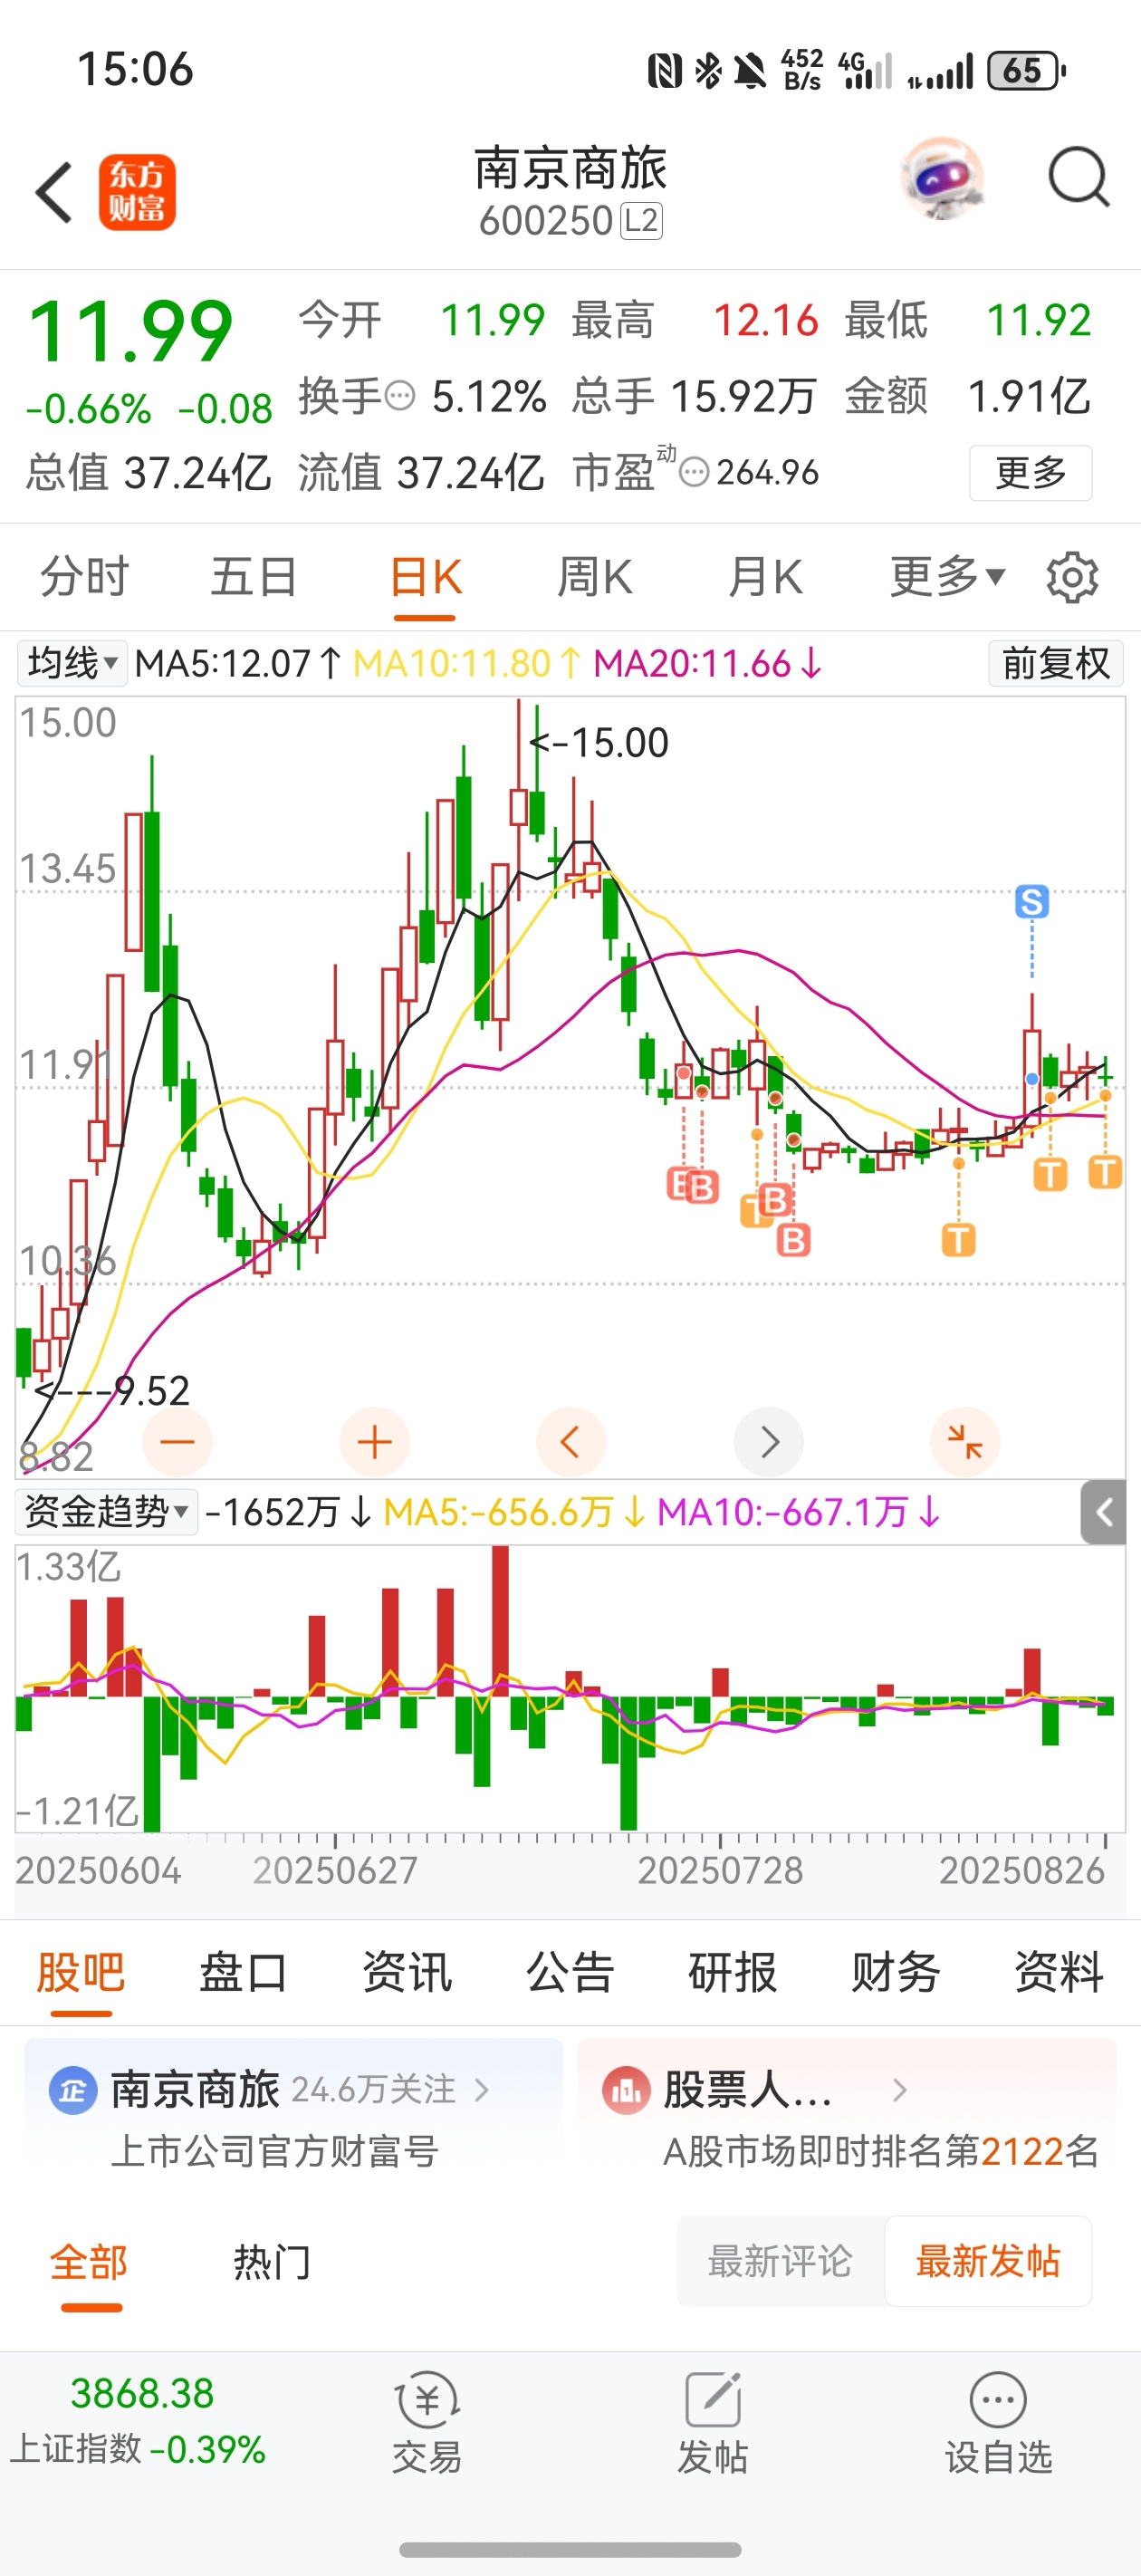Expand the 更多 chart period dropdown
Image resolution: width=1141 pixels, height=2576 pixels.
[947, 577]
